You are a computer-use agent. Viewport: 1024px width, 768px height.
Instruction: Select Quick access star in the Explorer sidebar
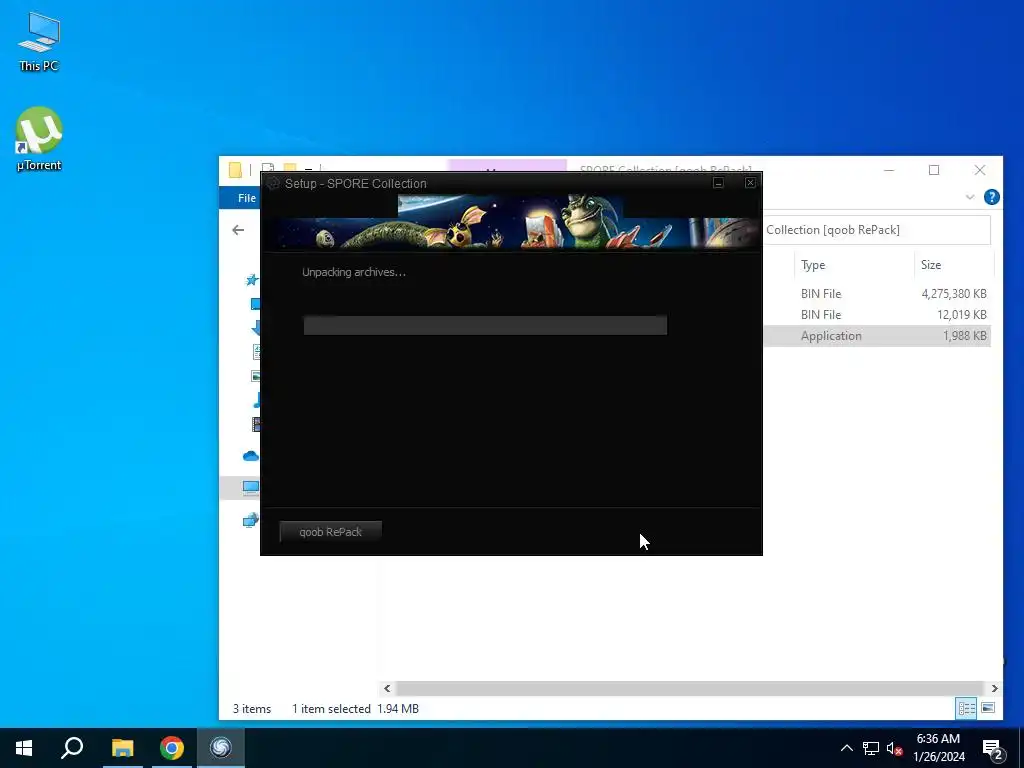[x=251, y=280]
